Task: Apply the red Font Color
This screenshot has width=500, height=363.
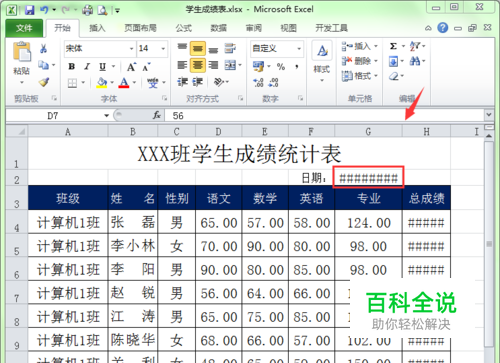Action: (124, 82)
